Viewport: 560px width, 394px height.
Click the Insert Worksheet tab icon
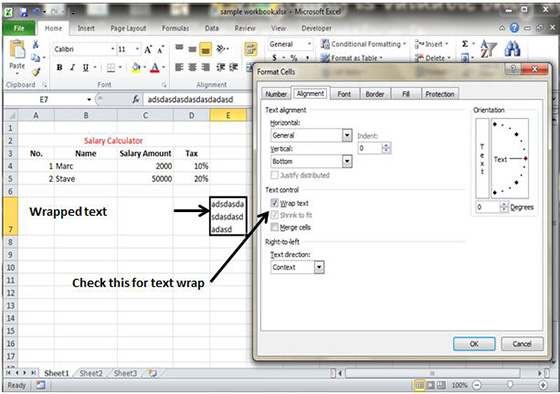[x=153, y=373]
